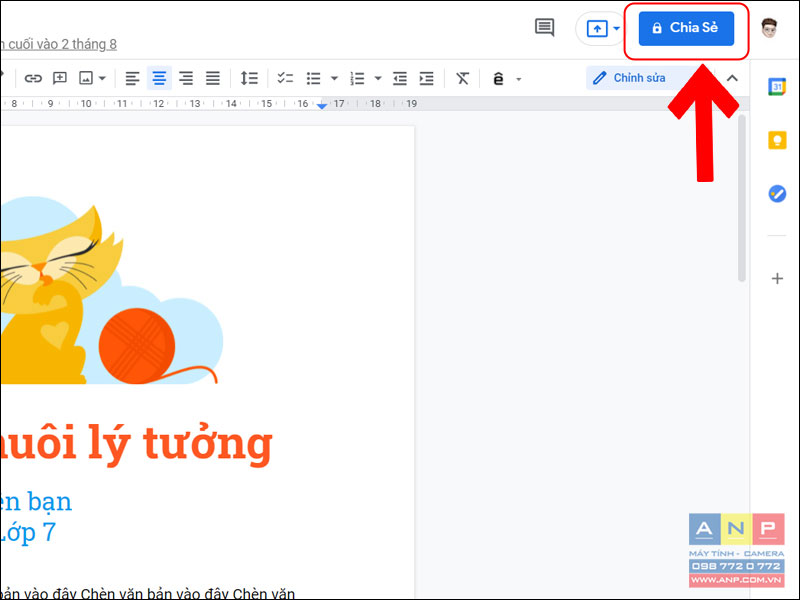Open Google Tasks side panel
Image resolution: width=800 pixels, height=600 pixels.
(x=777, y=194)
